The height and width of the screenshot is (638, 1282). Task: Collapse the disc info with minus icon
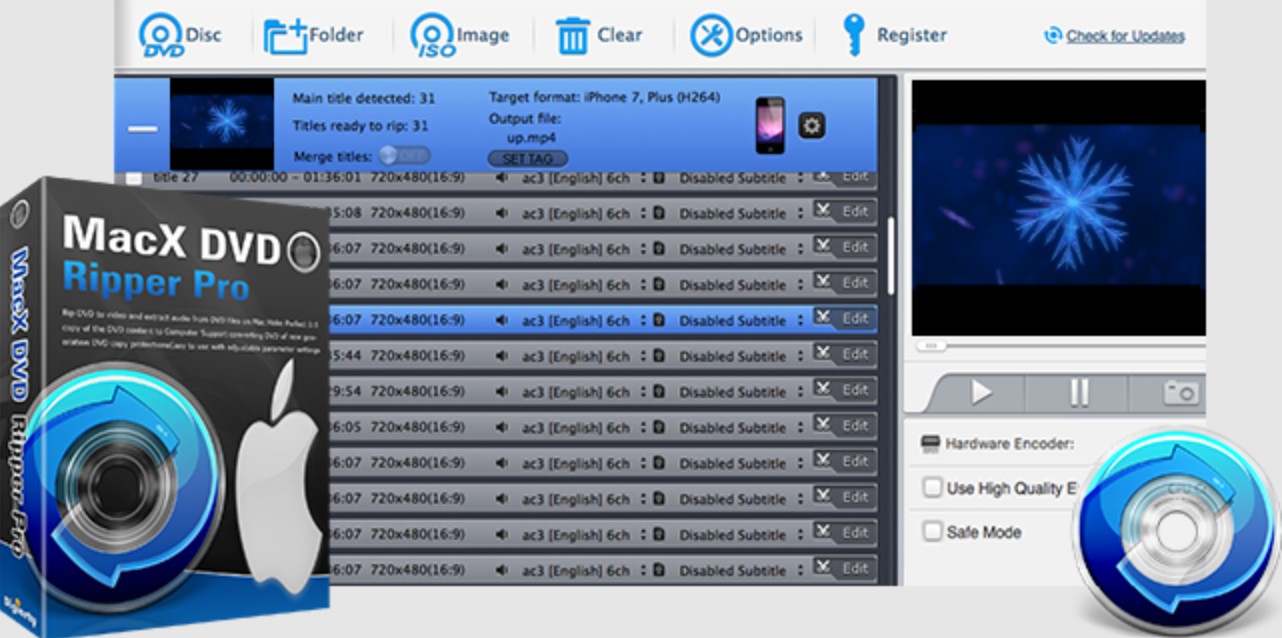point(143,128)
